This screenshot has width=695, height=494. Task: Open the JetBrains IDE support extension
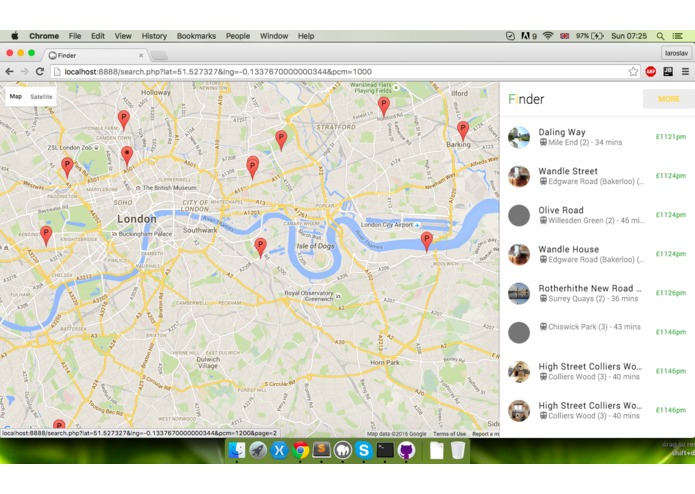(x=668, y=71)
